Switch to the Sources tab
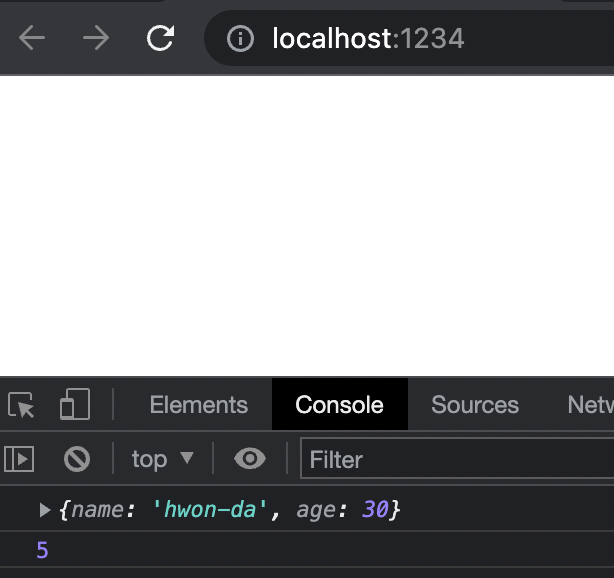This screenshot has height=578, width=614. coord(475,405)
